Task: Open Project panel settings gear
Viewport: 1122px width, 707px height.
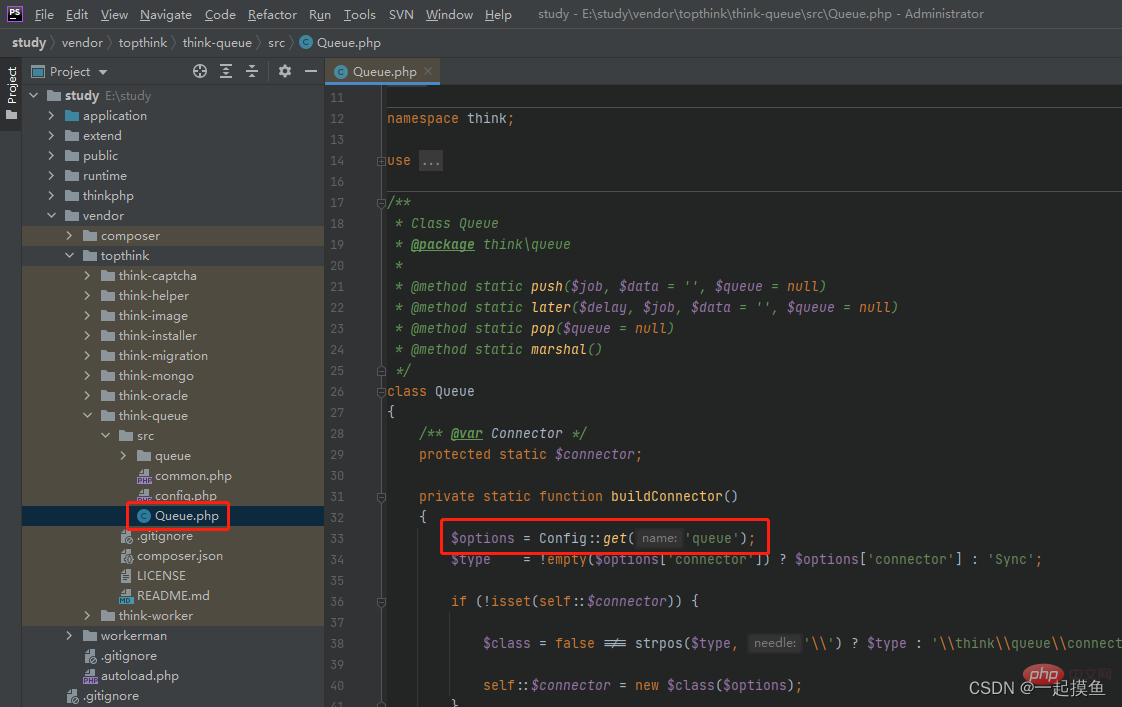Action: click(x=285, y=71)
